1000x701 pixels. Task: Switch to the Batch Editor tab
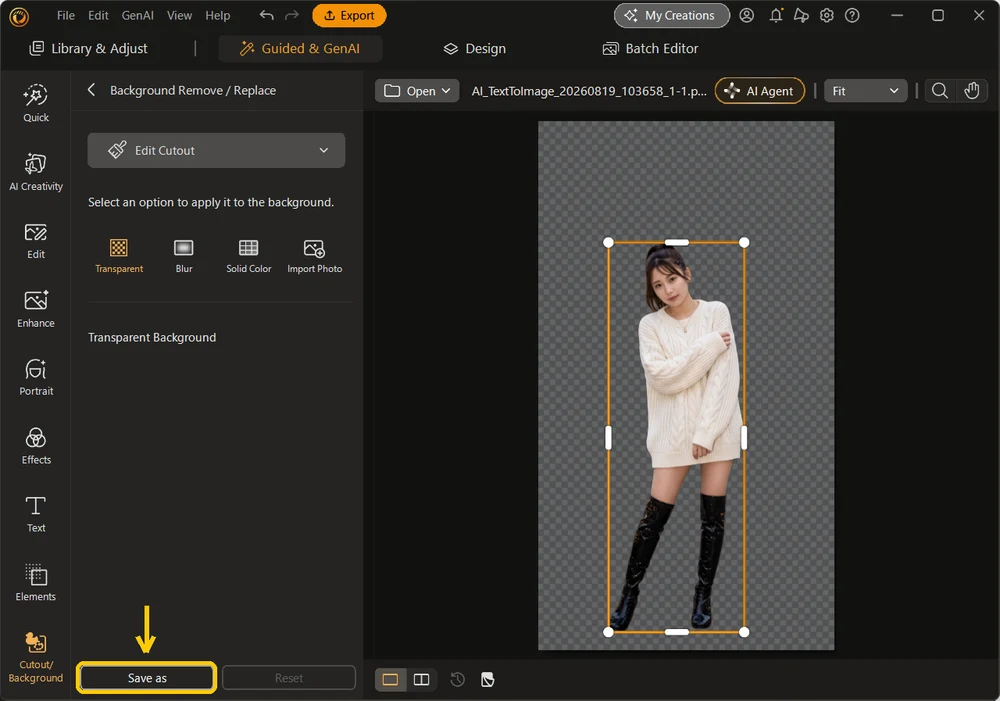[651, 48]
